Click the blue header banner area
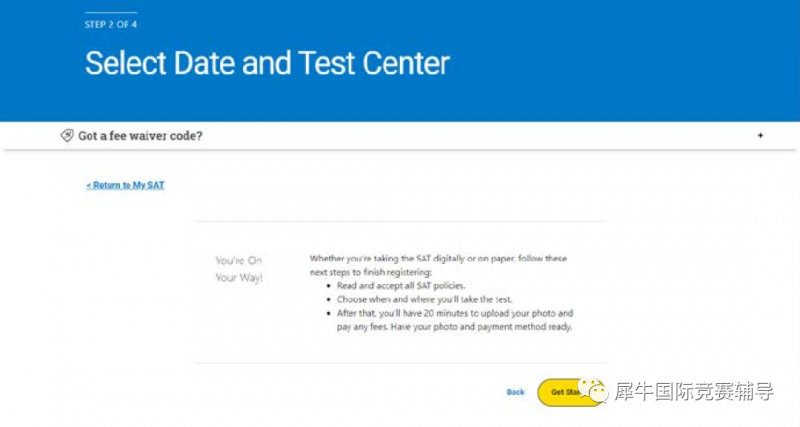 [400, 61]
